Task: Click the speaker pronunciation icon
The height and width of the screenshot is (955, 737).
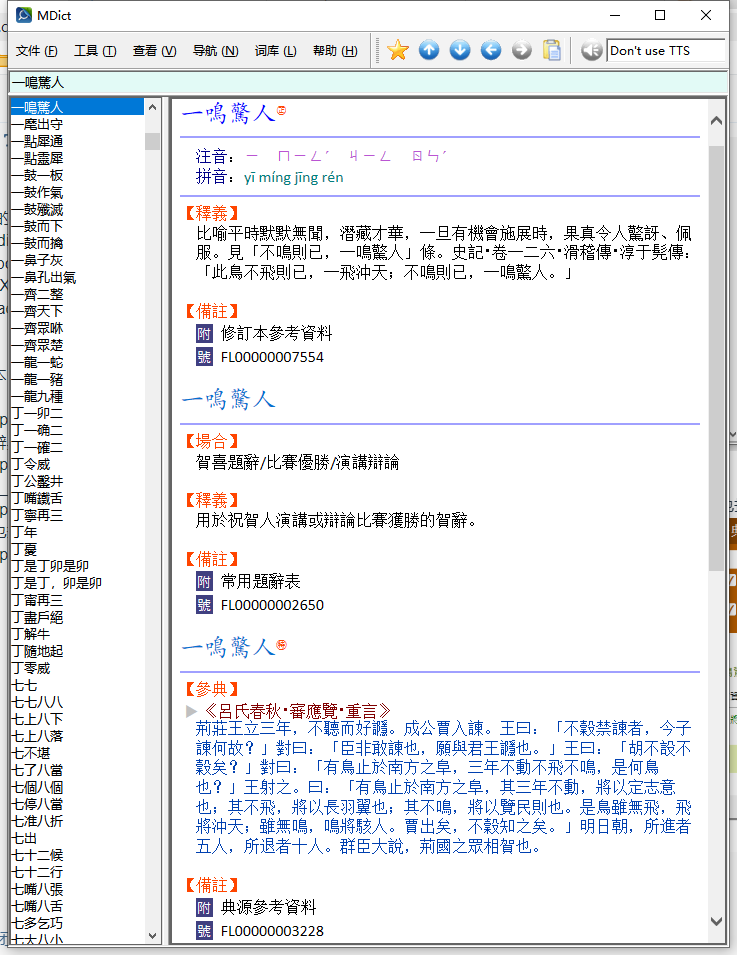Action: click(591, 50)
